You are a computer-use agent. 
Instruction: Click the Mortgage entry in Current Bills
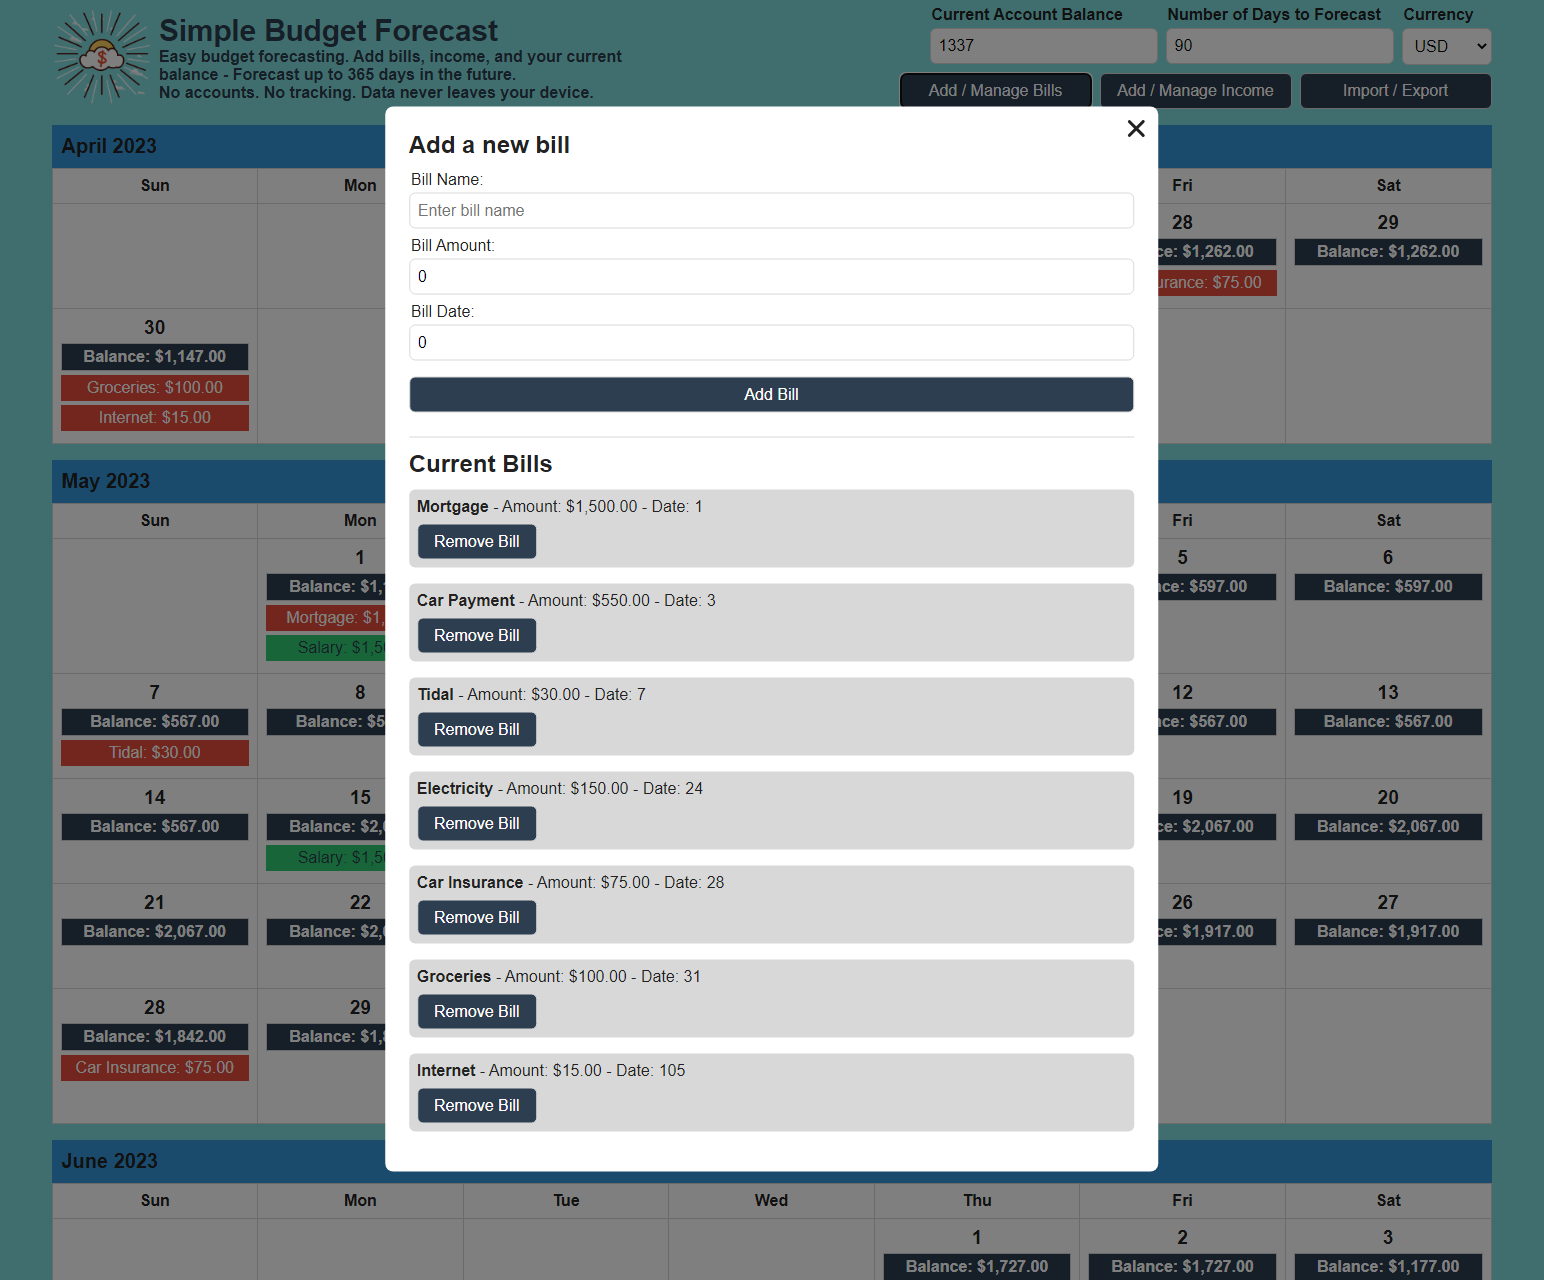(x=771, y=528)
